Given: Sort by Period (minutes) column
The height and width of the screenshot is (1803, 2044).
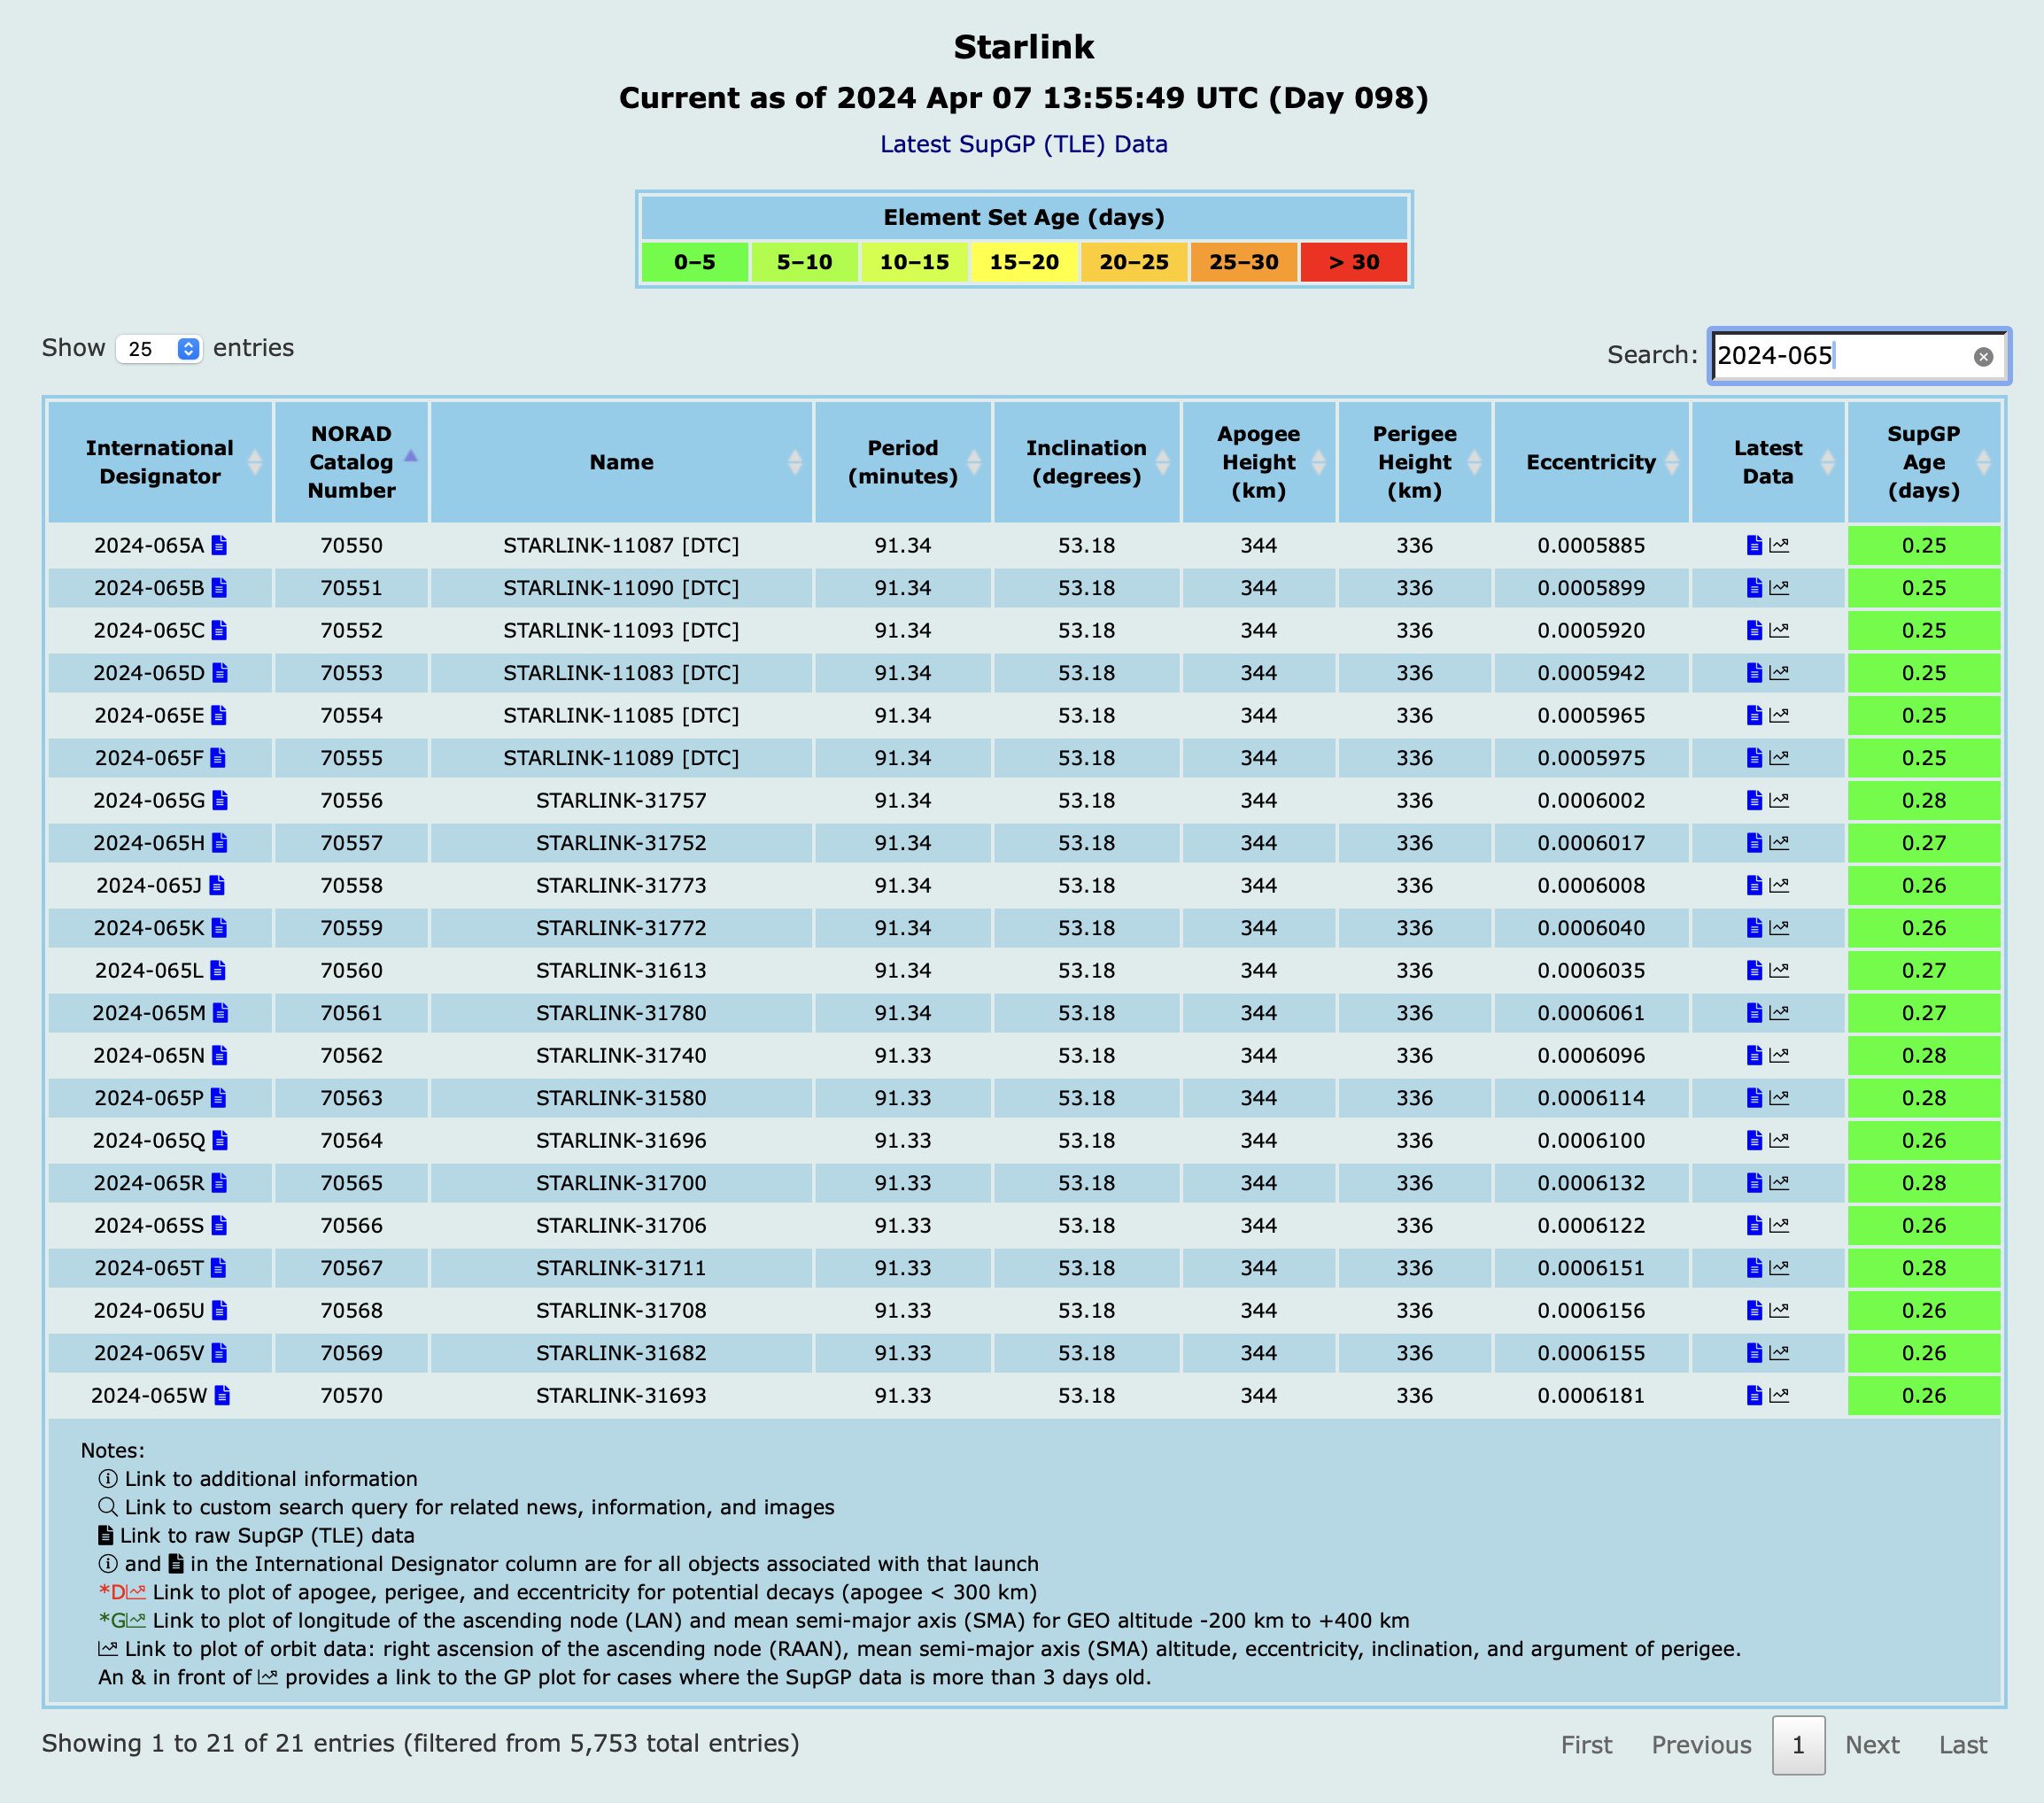Looking at the screenshot, I should [x=902, y=462].
